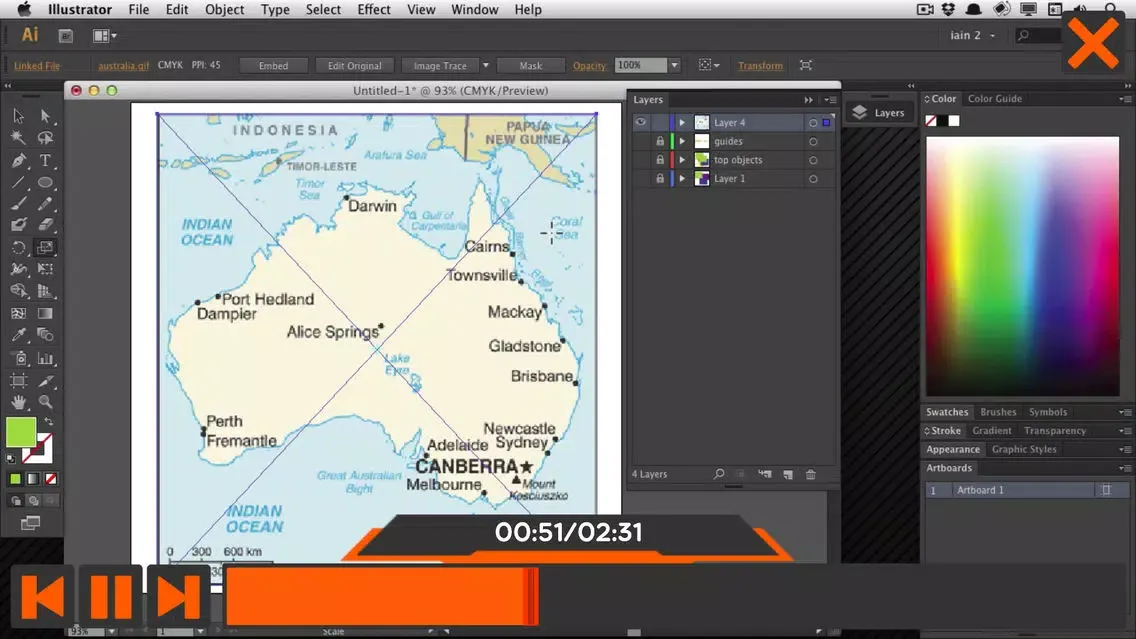Click the Embed button
The height and width of the screenshot is (639, 1136).
[273, 65]
